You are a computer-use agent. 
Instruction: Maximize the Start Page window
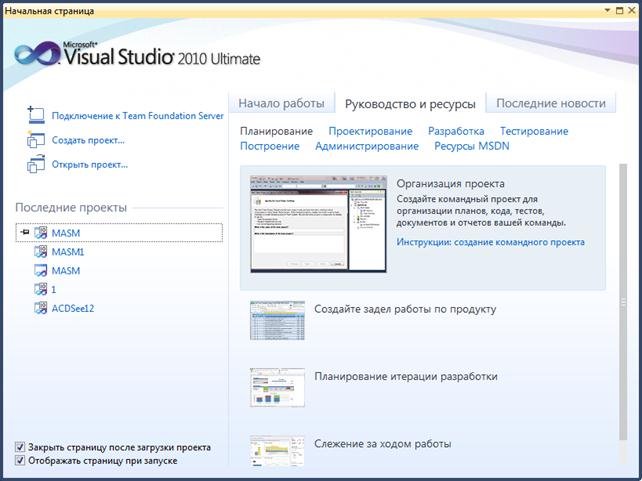pyautogui.click(x=619, y=10)
